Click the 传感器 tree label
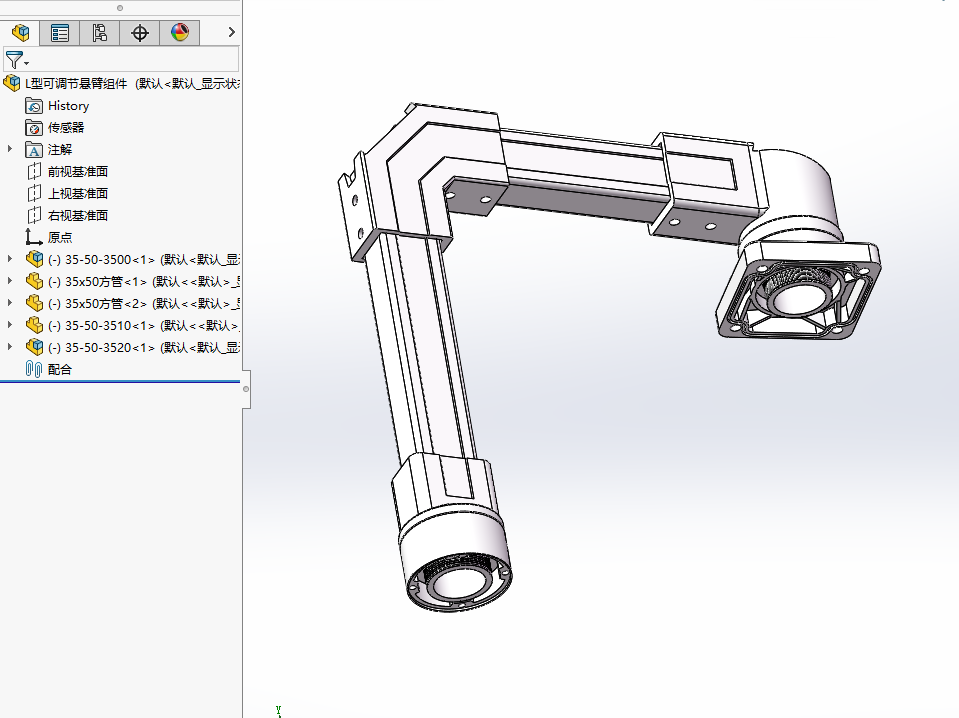The height and width of the screenshot is (718, 959). [x=66, y=128]
